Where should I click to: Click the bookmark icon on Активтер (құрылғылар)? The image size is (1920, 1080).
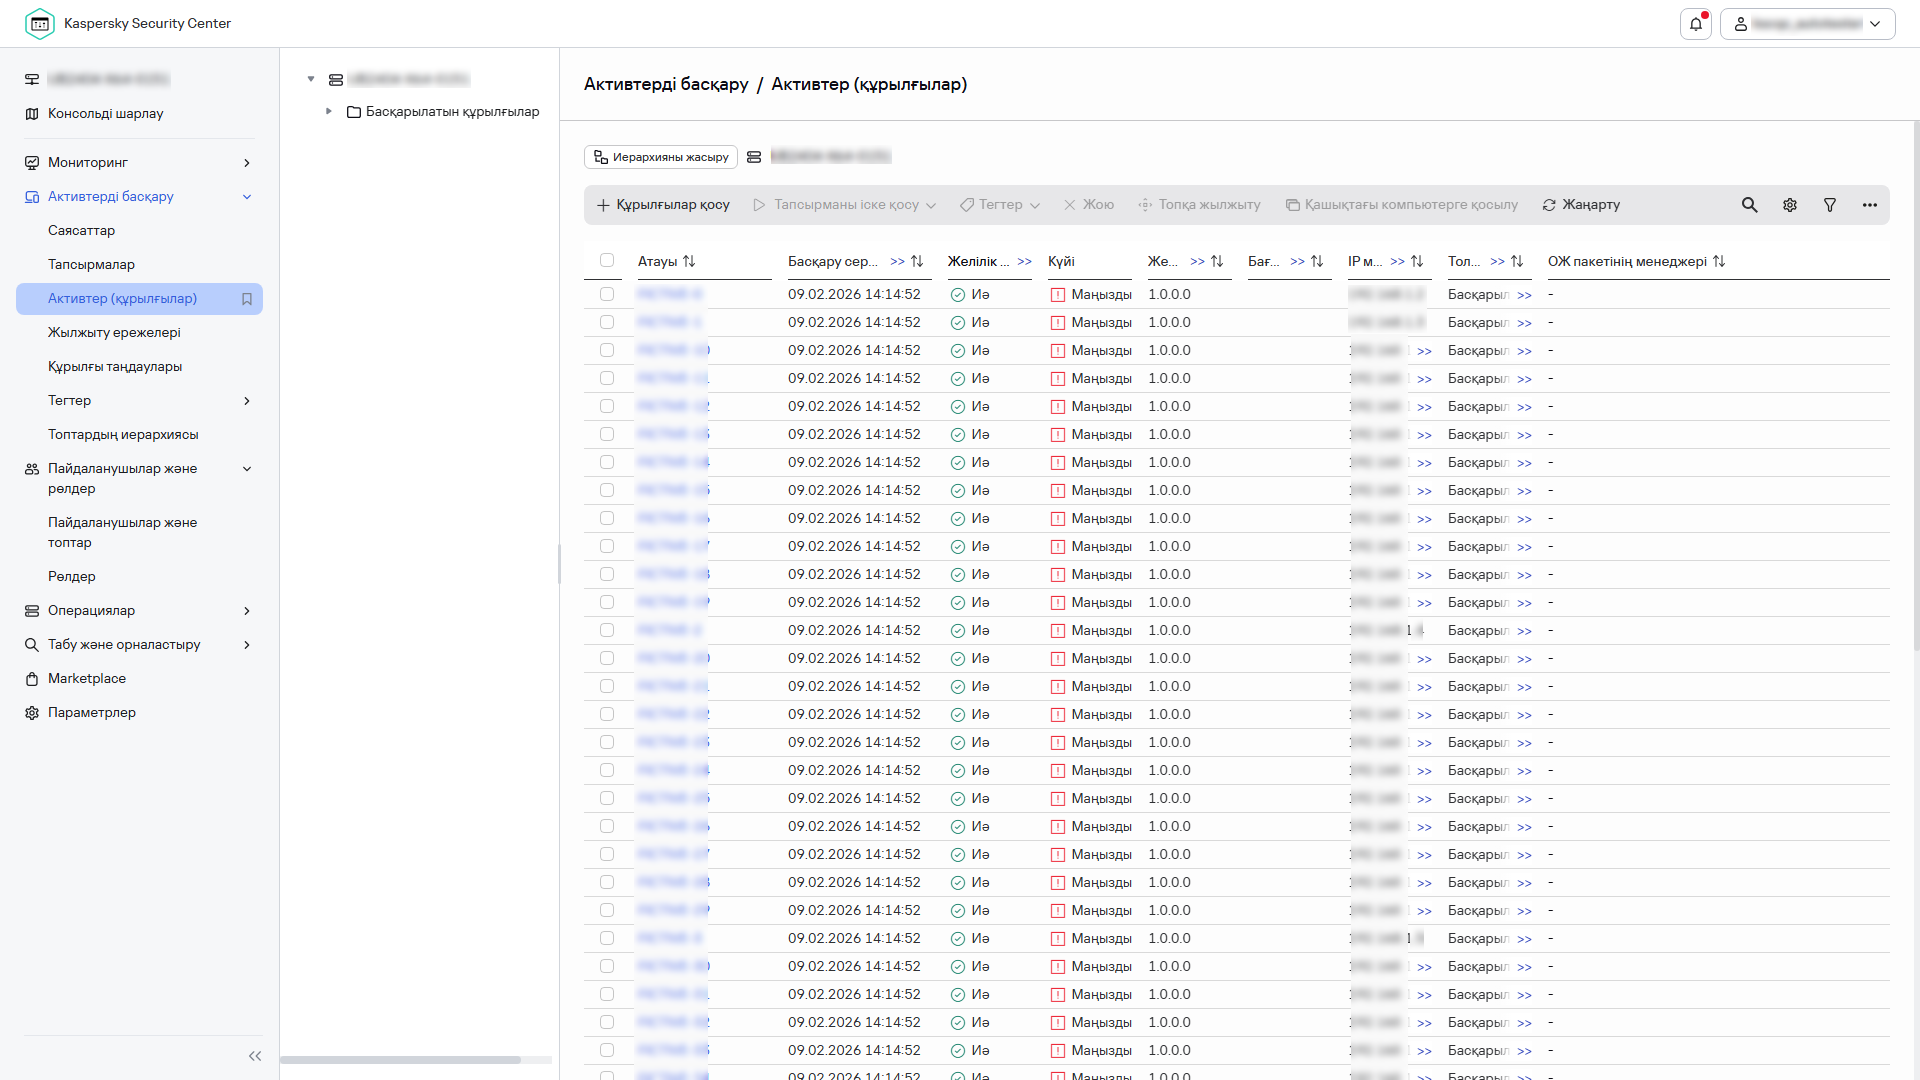click(247, 299)
